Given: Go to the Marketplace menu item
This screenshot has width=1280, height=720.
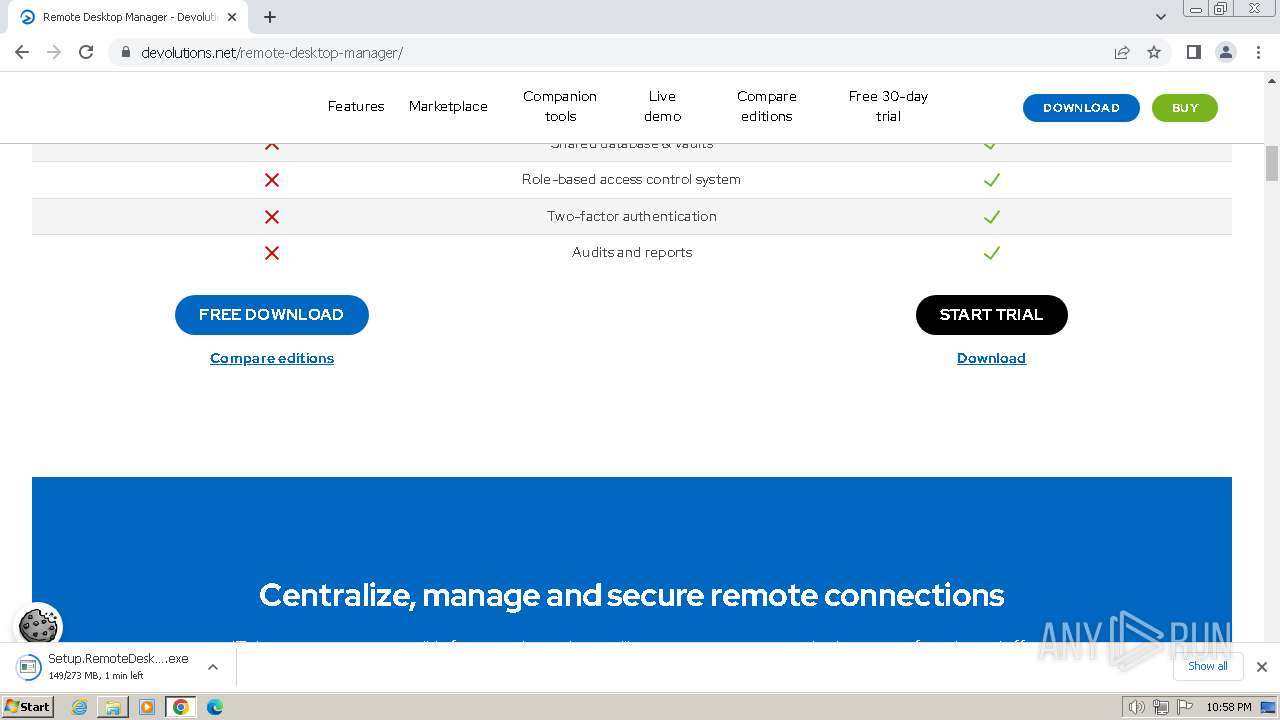Looking at the screenshot, I should pos(448,106).
